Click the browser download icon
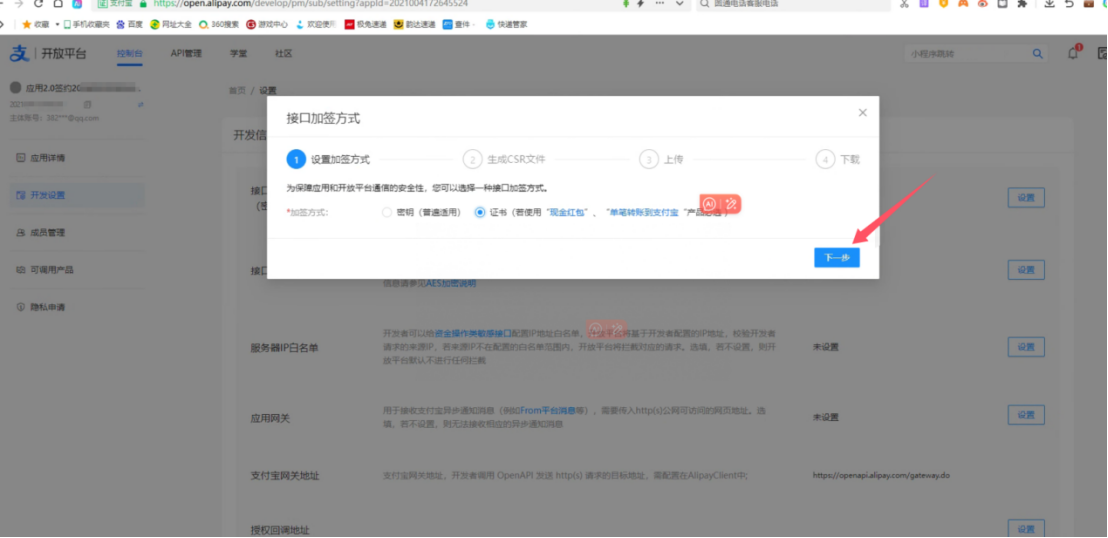 [x=1049, y=4]
